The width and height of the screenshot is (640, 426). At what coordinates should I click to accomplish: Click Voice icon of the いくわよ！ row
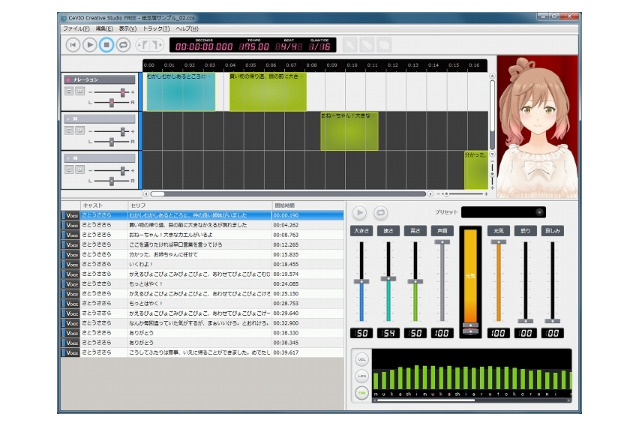pos(71,264)
